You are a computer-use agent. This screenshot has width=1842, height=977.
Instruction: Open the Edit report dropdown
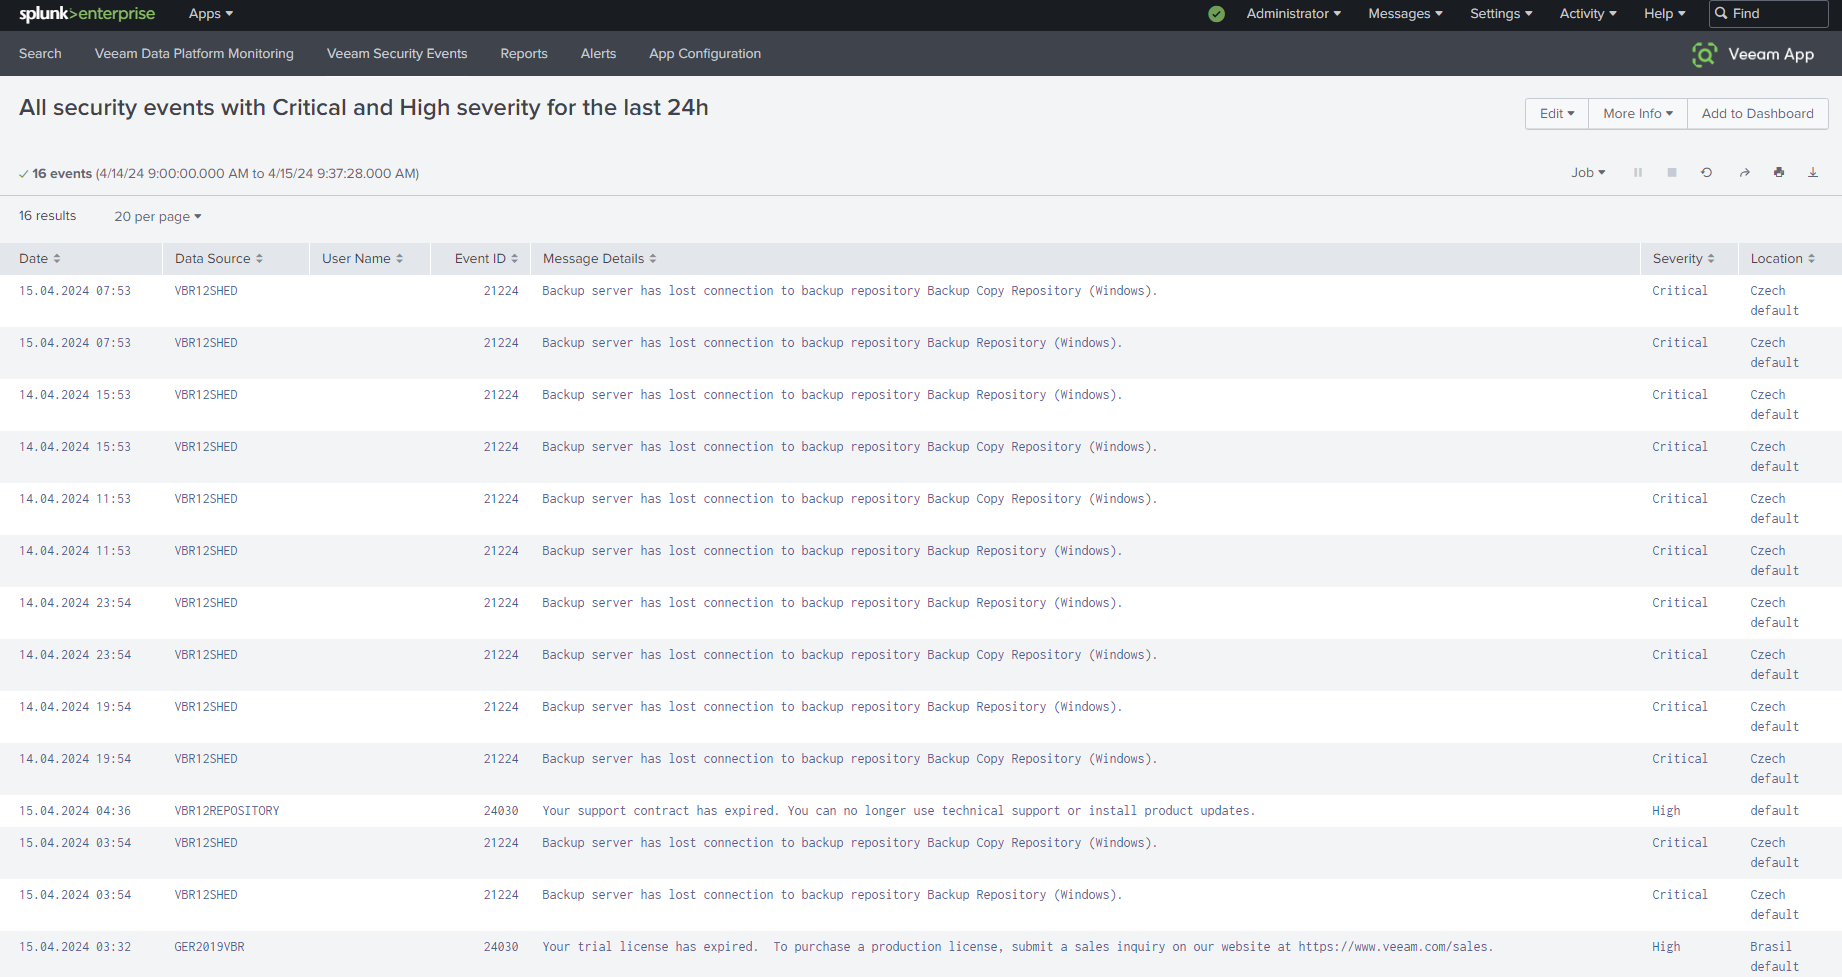[x=1557, y=114]
